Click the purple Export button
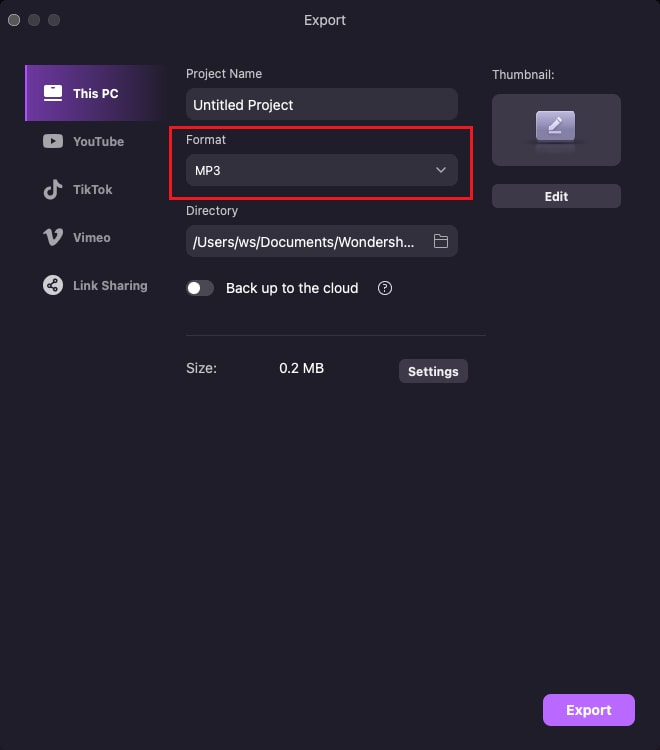Screen dimensions: 660x750 click(589, 710)
